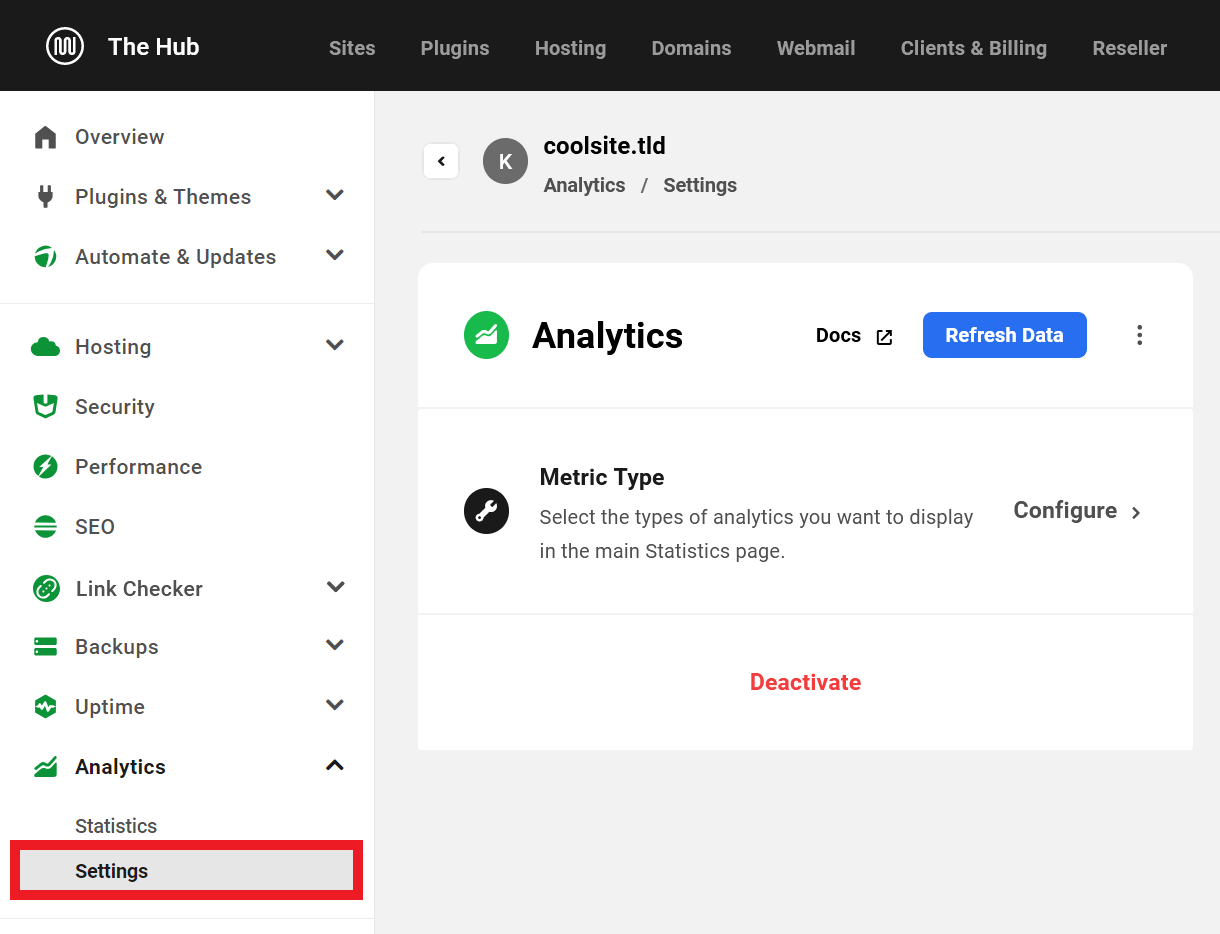The image size is (1220, 934).
Task: Collapse the Analytics section chevron
Action: pyautogui.click(x=335, y=765)
